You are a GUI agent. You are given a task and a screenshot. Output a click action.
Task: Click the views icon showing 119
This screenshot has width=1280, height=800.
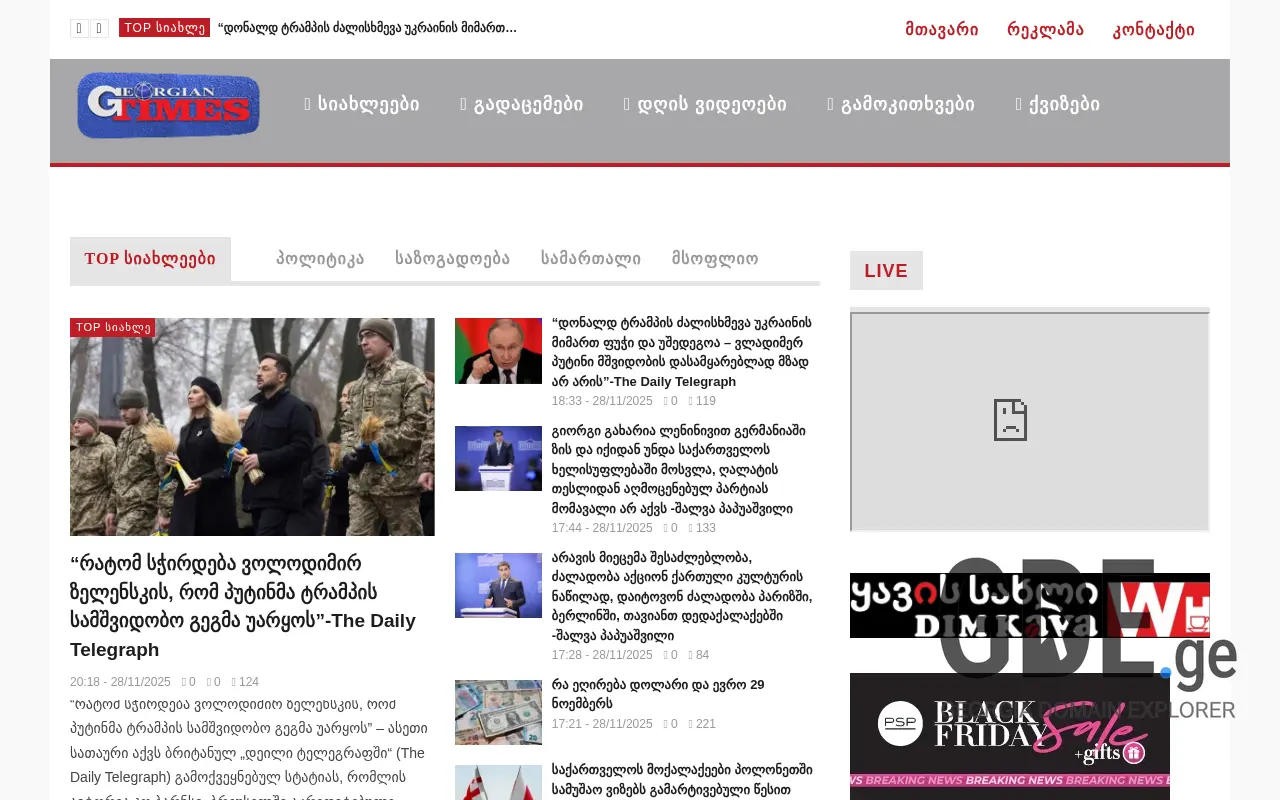690,401
